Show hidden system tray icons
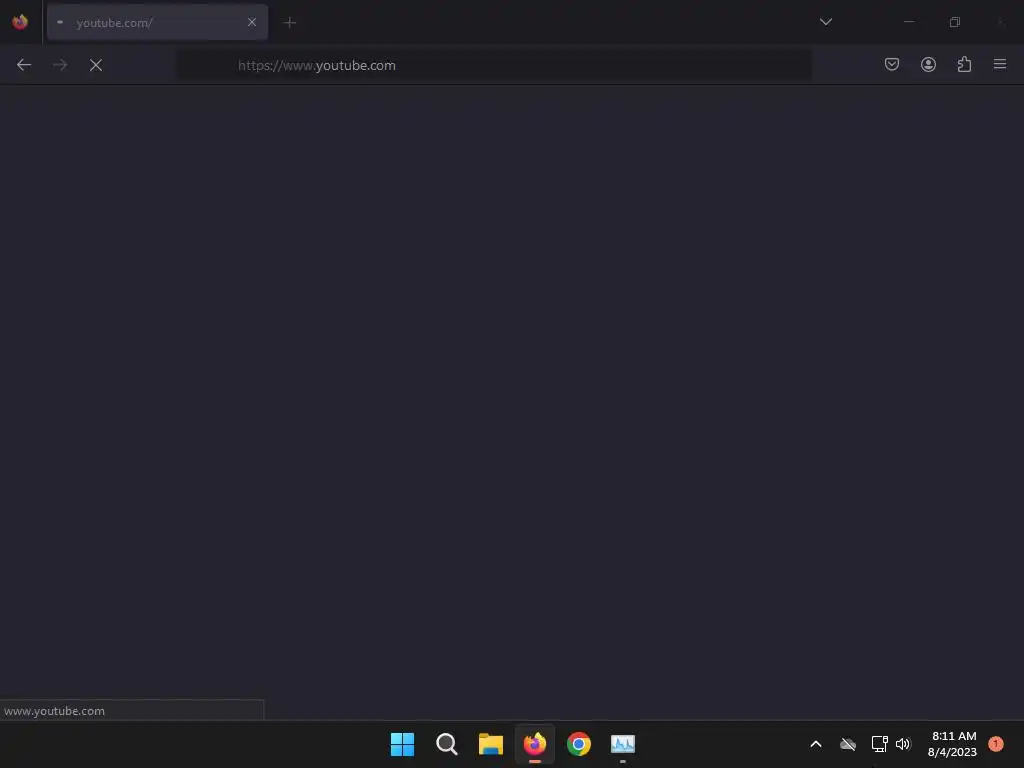The width and height of the screenshot is (1024, 768). click(x=816, y=744)
